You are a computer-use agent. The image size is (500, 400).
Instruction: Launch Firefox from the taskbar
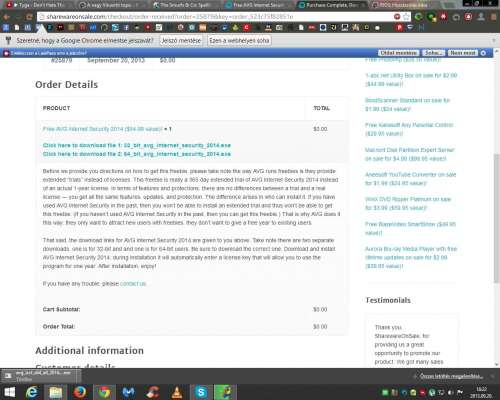click(80, 392)
